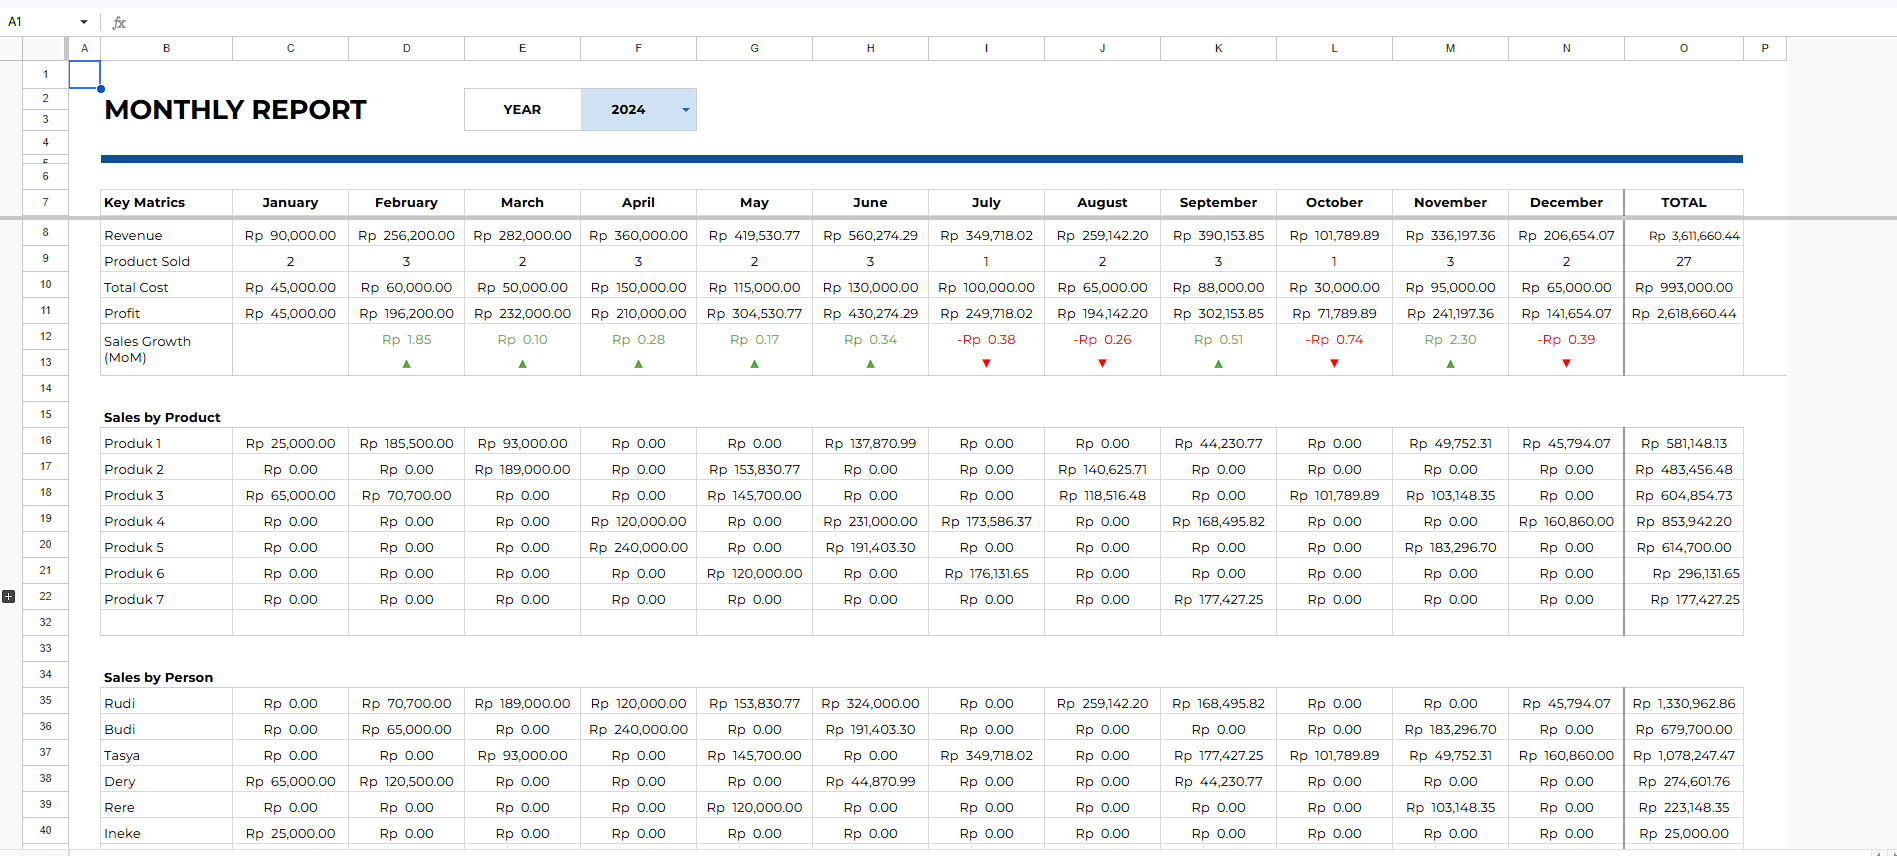This screenshot has height=856, width=1897.
Task: Click the green up arrow under November
Action: pyautogui.click(x=1450, y=364)
